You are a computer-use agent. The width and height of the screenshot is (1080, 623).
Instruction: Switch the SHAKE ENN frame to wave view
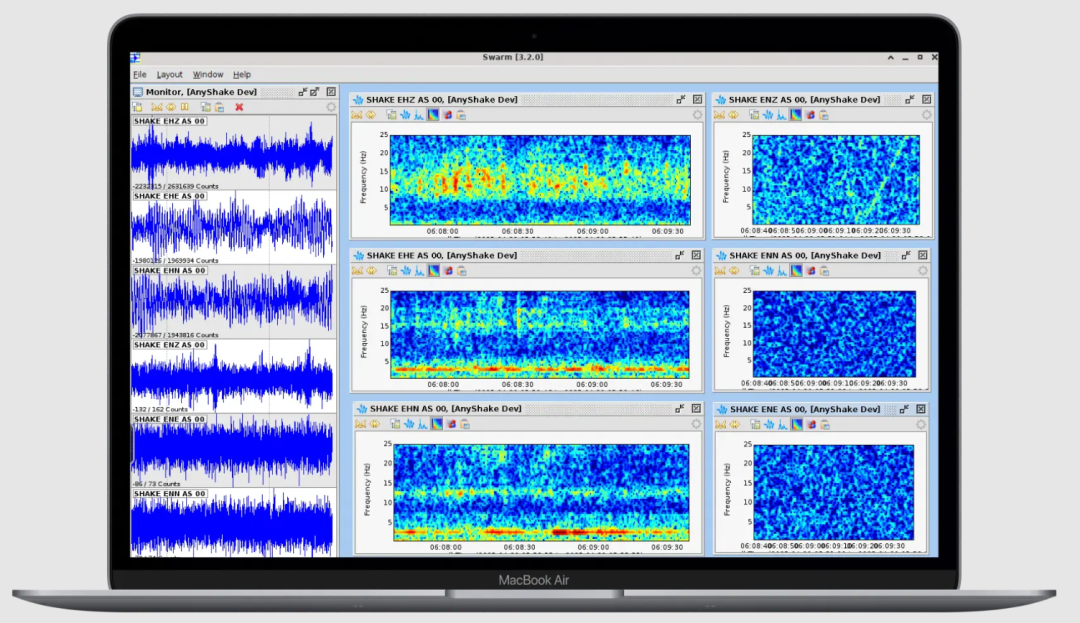point(769,271)
